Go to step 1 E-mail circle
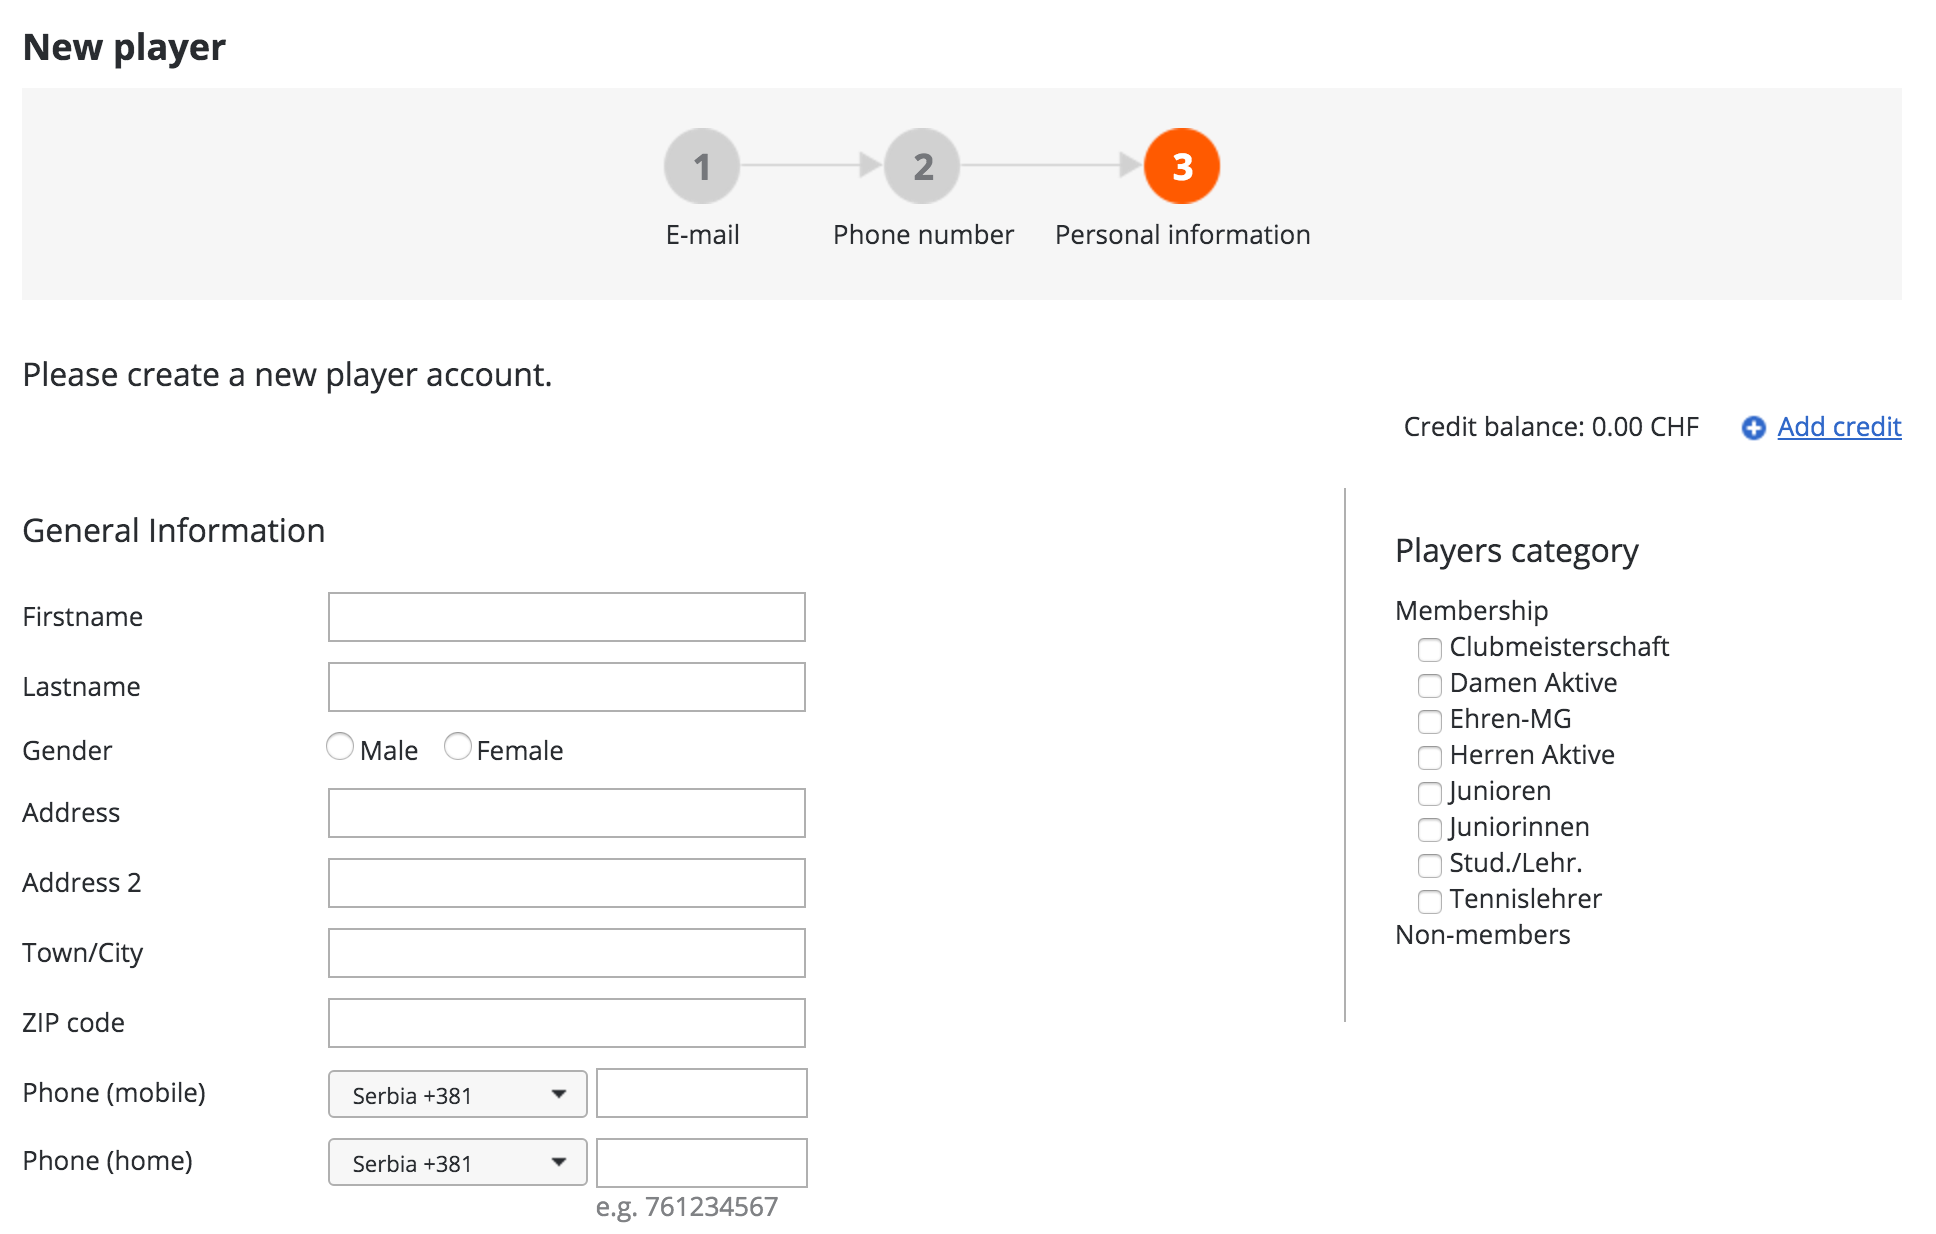This screenshot has width=1936, height=1234. click(x=702, y=166)
